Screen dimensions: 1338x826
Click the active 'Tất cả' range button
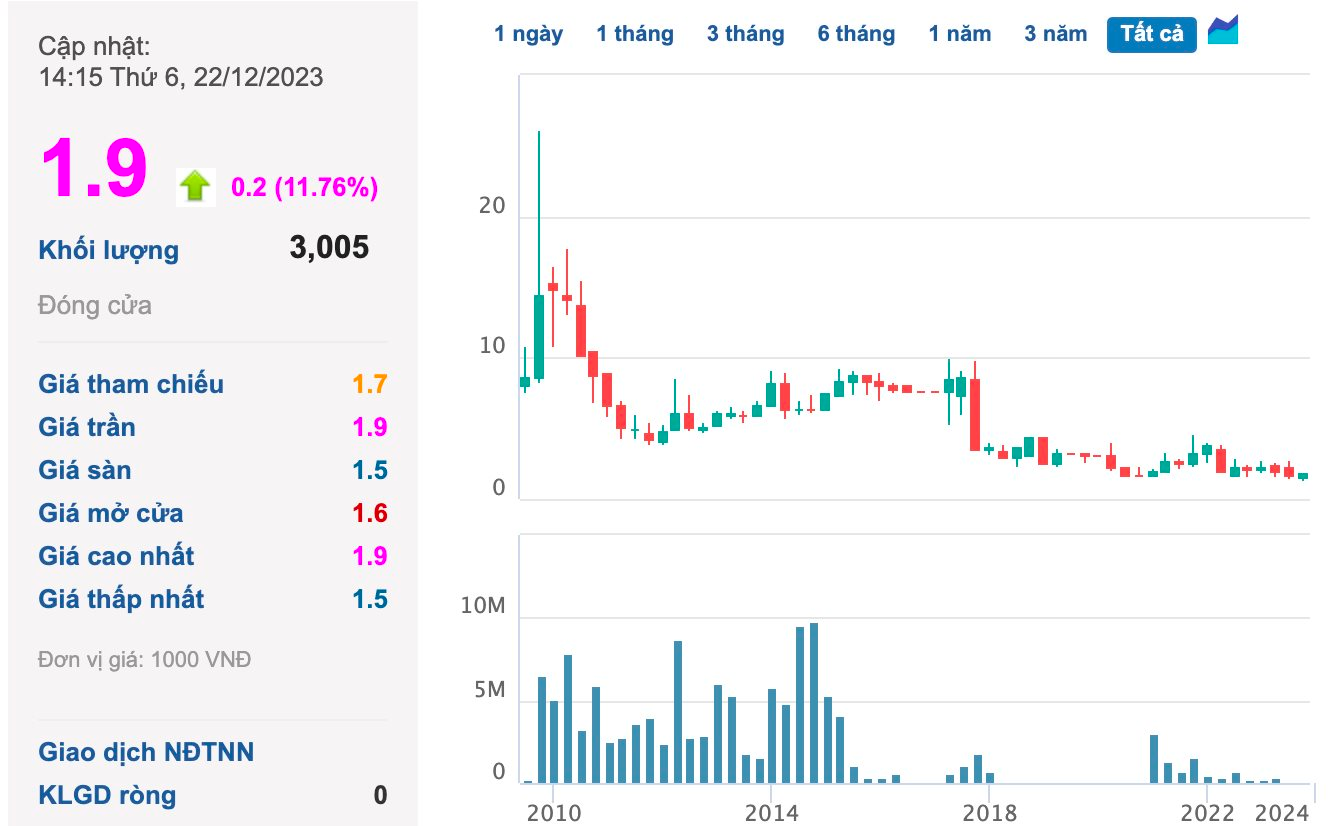[x=1152, y=34]
